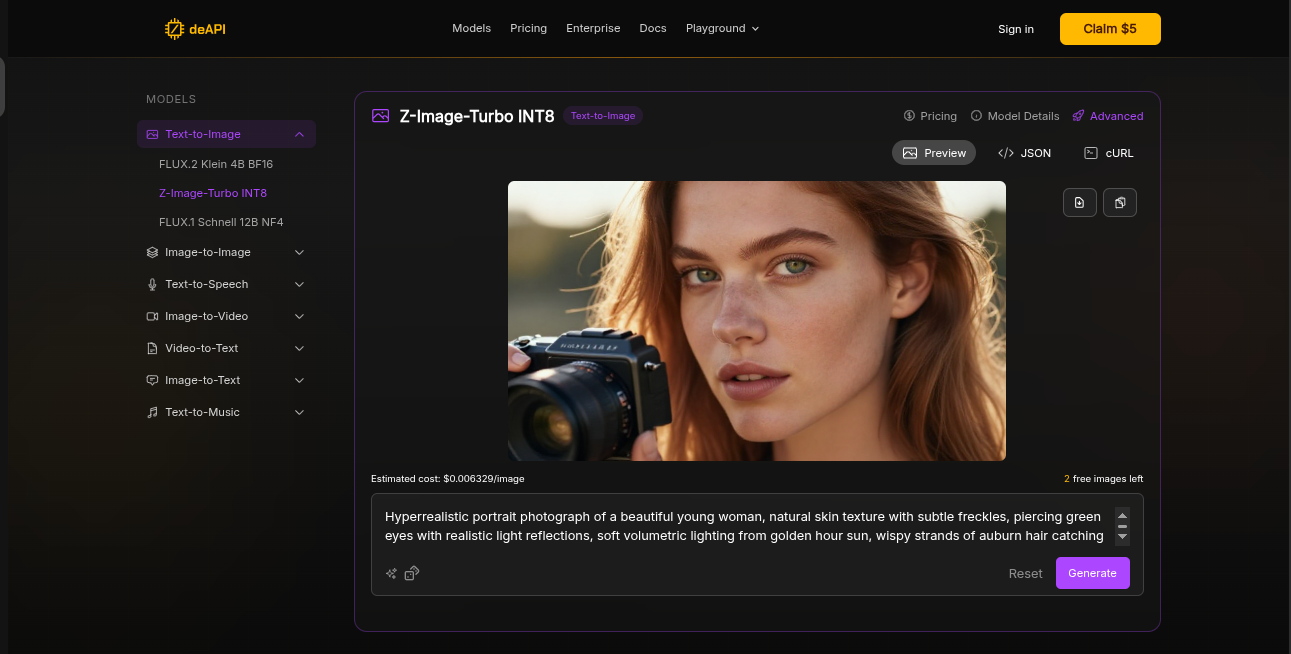Click the sparkle enhance-prompt icon
The height and width of the screenshot is (654, 1291).
click(392, 574)
